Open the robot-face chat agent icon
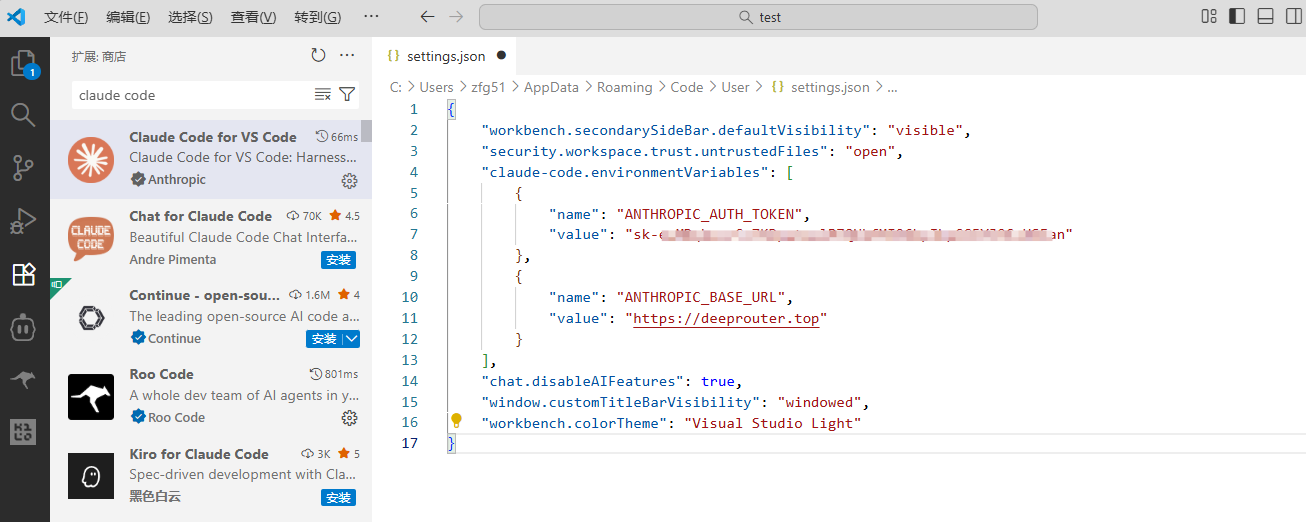The height and width of the screenshot is (522, 1306). [24, 327]
